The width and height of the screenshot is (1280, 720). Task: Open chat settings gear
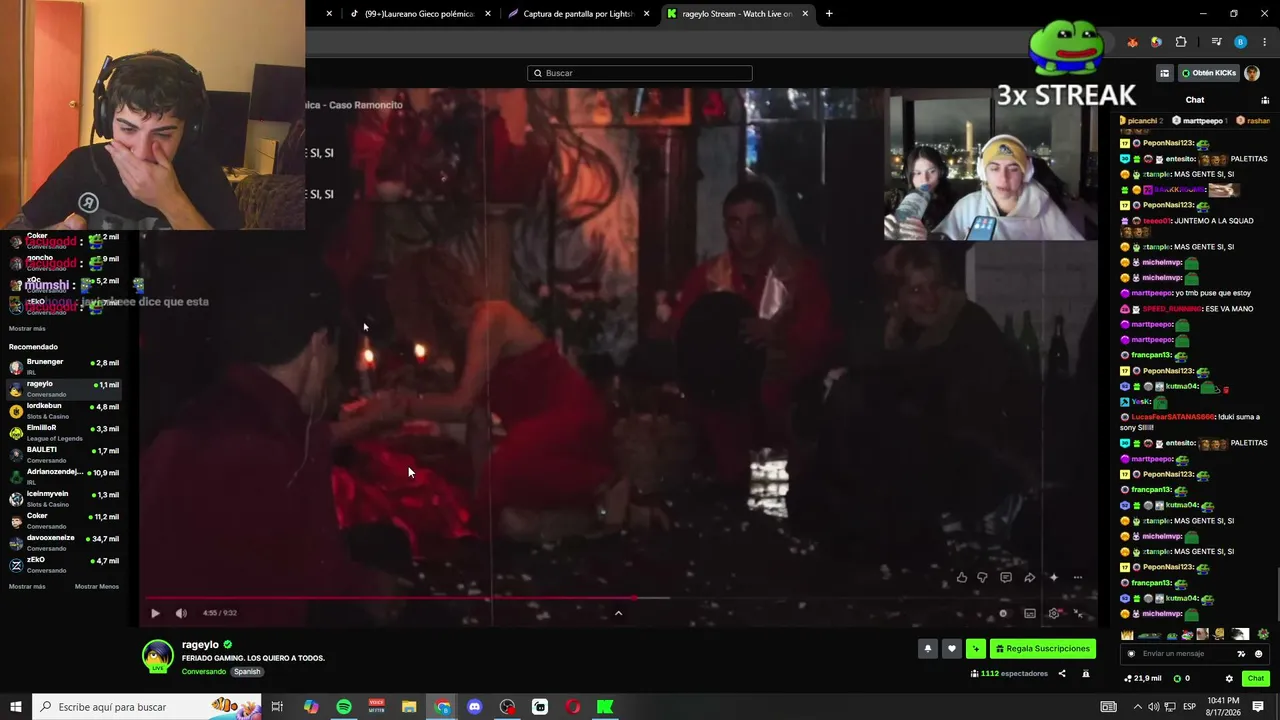tap(1229, 678)
